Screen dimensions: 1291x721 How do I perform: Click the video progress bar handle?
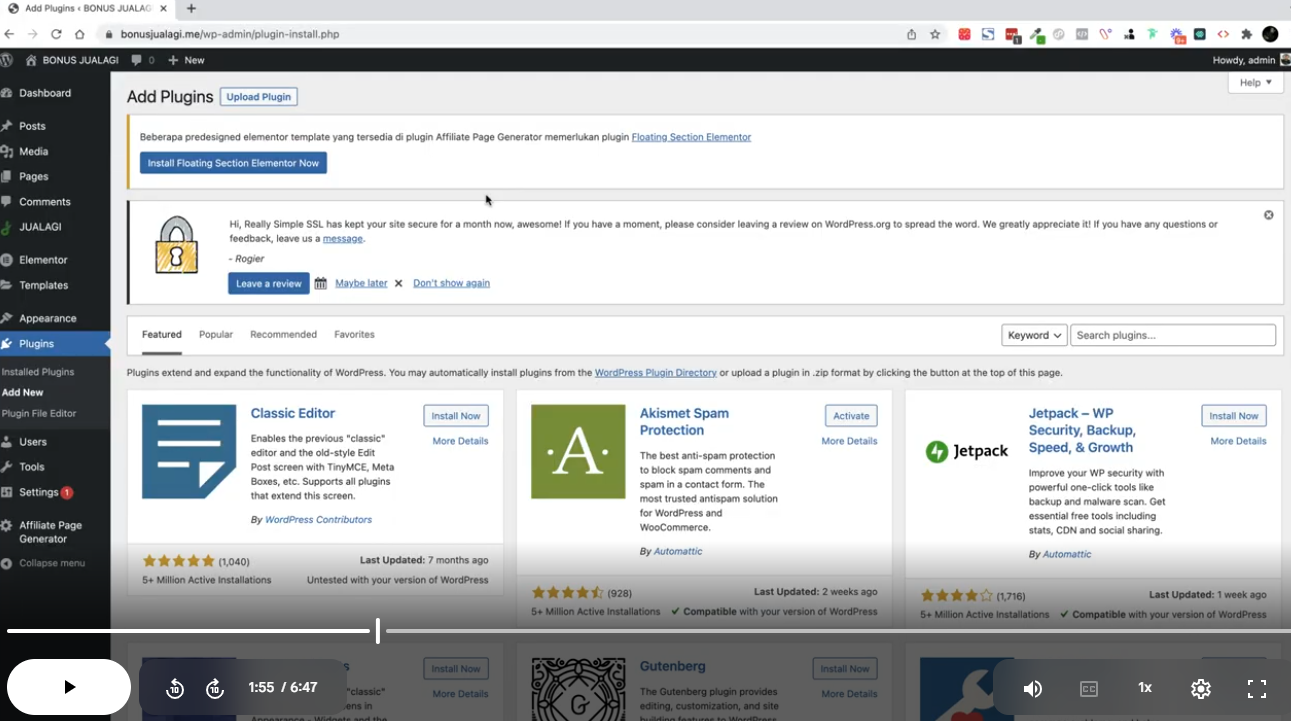(x=378, y=631)
